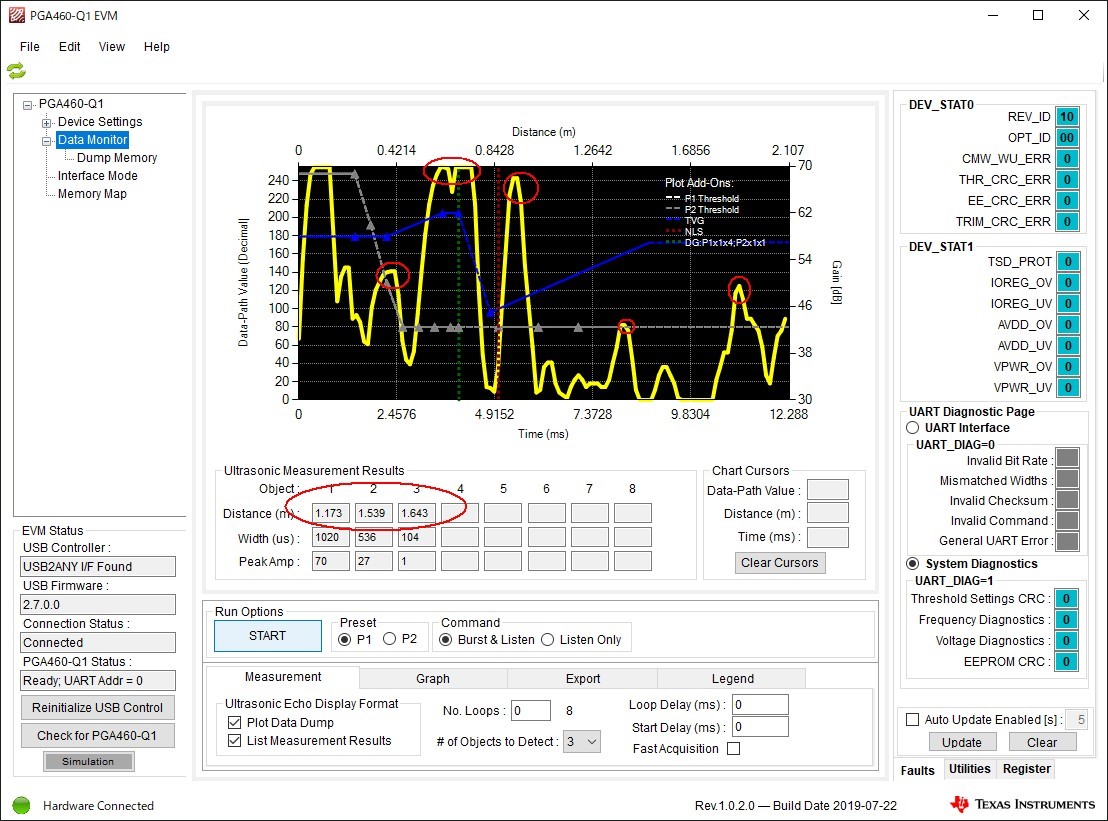Select the P1 preset radio button
The height and width of the screenshot is (821, 1108).
click(x=345, y=639)
